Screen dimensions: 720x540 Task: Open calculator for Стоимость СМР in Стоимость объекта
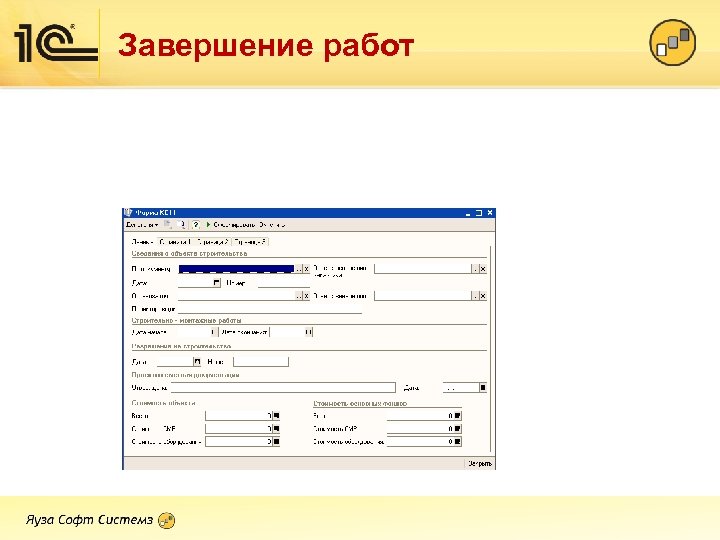pyautogui.click(x=276, y=428)
